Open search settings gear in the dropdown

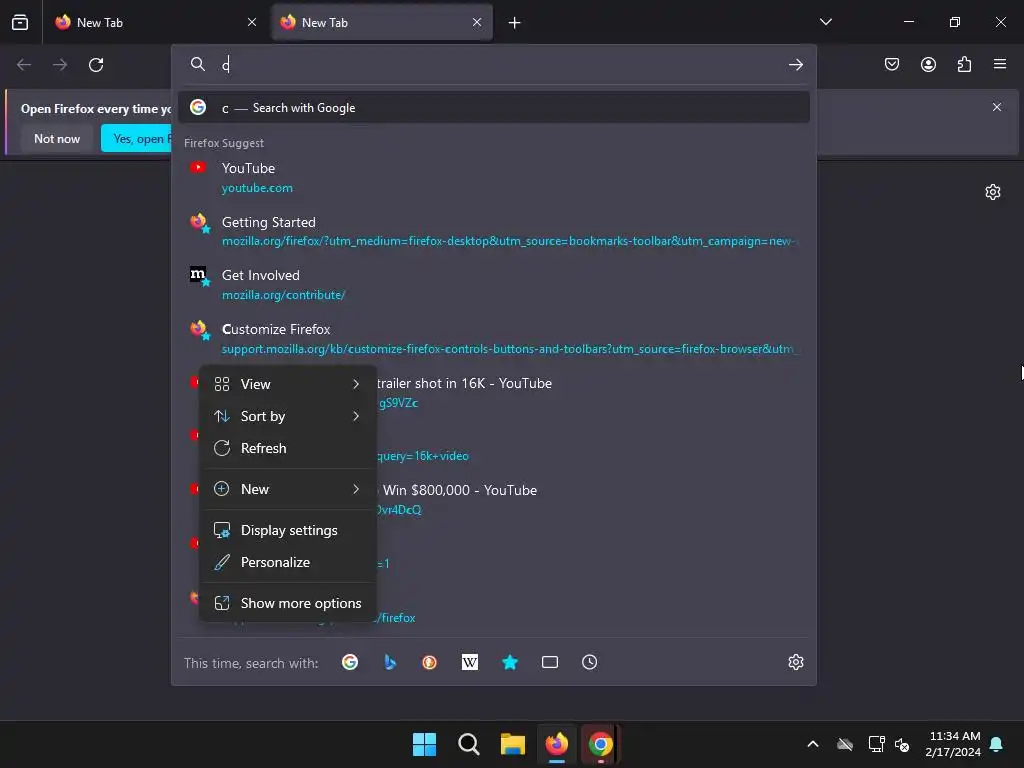795,662
